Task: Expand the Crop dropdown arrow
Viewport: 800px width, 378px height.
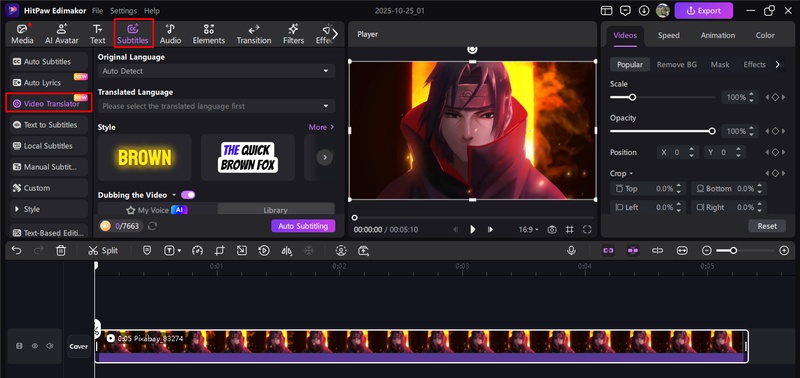Action: tap(631, 174)
